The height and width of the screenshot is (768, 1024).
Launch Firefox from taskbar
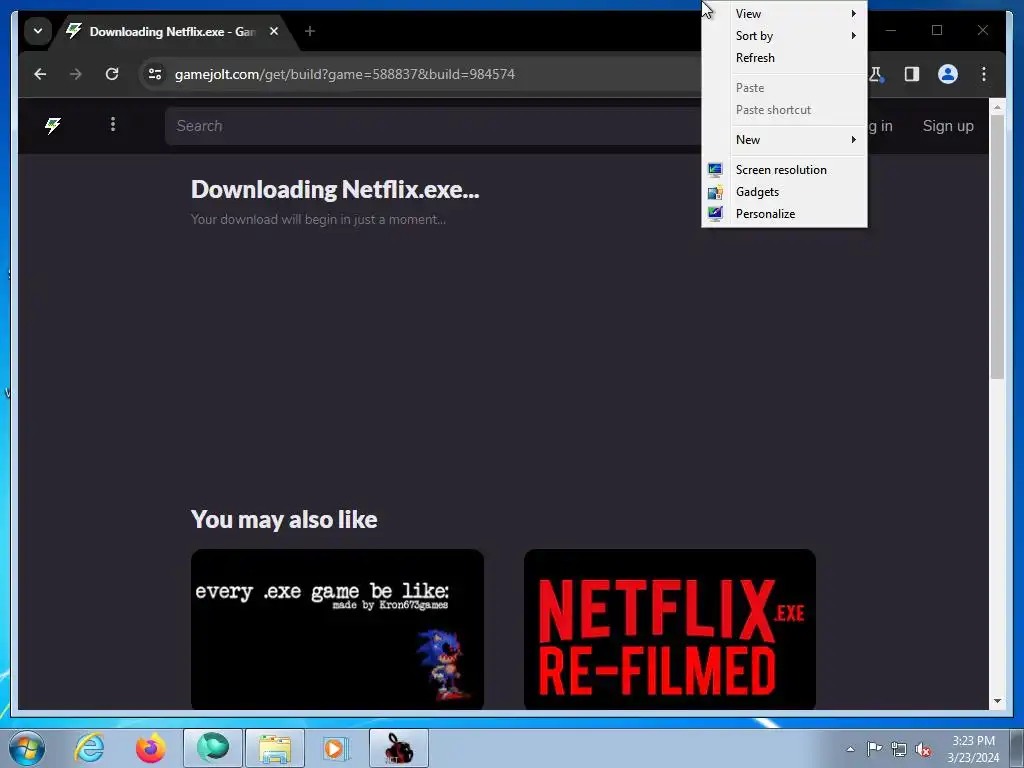(150, 748)
